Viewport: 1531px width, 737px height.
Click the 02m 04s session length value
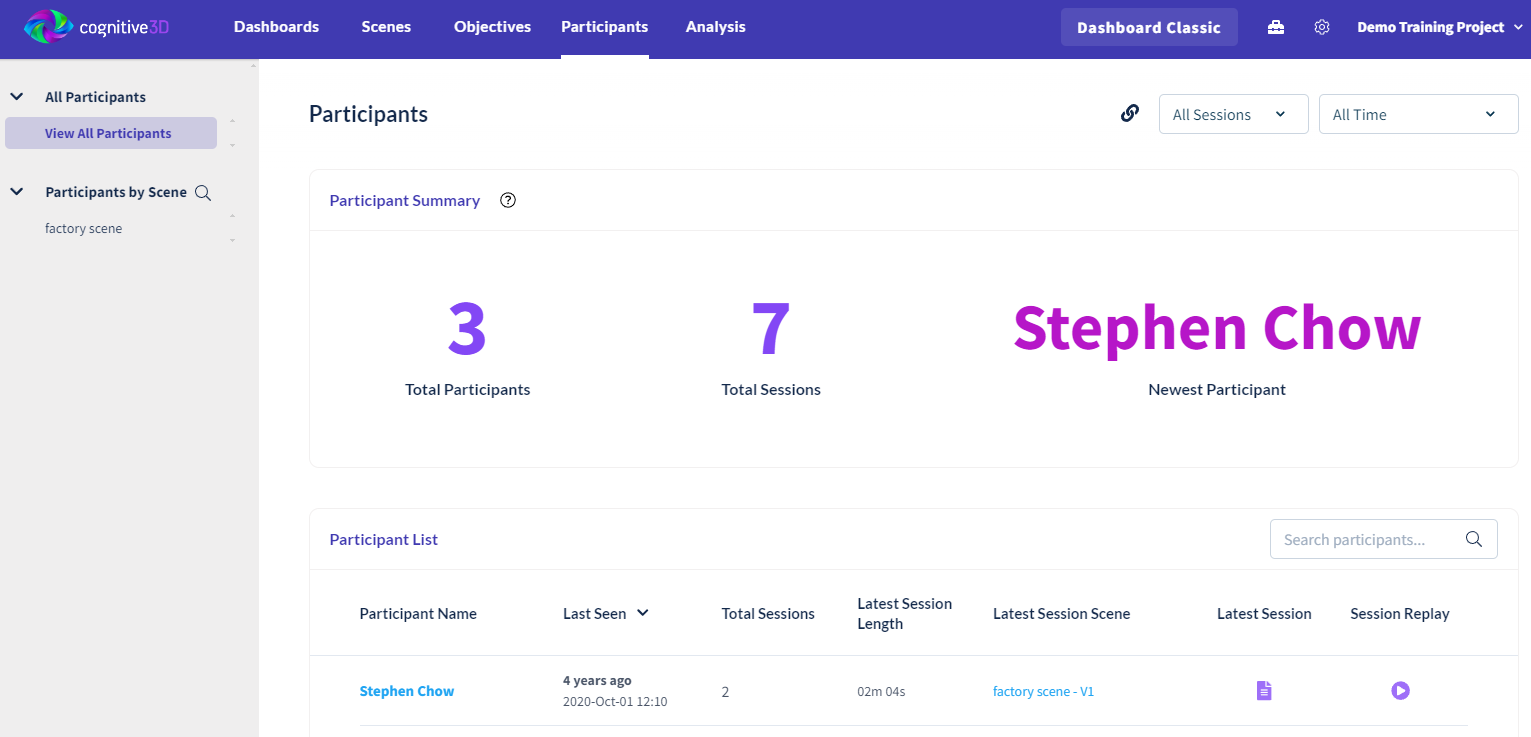tap(881, 691)
